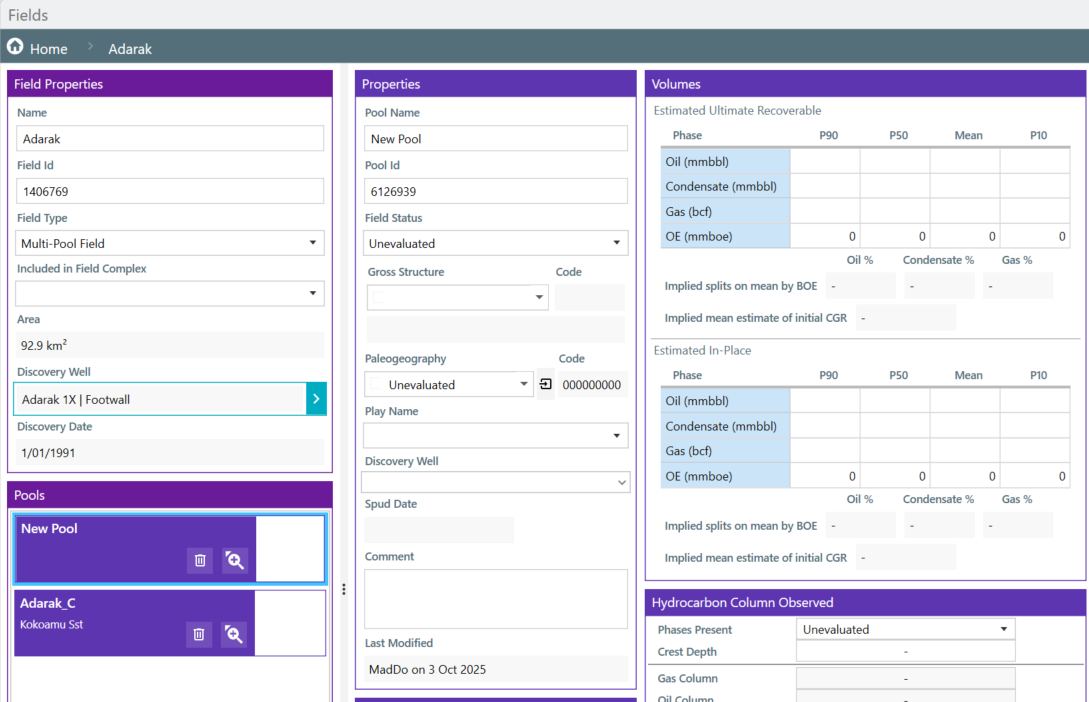
Task: Click the Comment text area
Action: [495, 599]
